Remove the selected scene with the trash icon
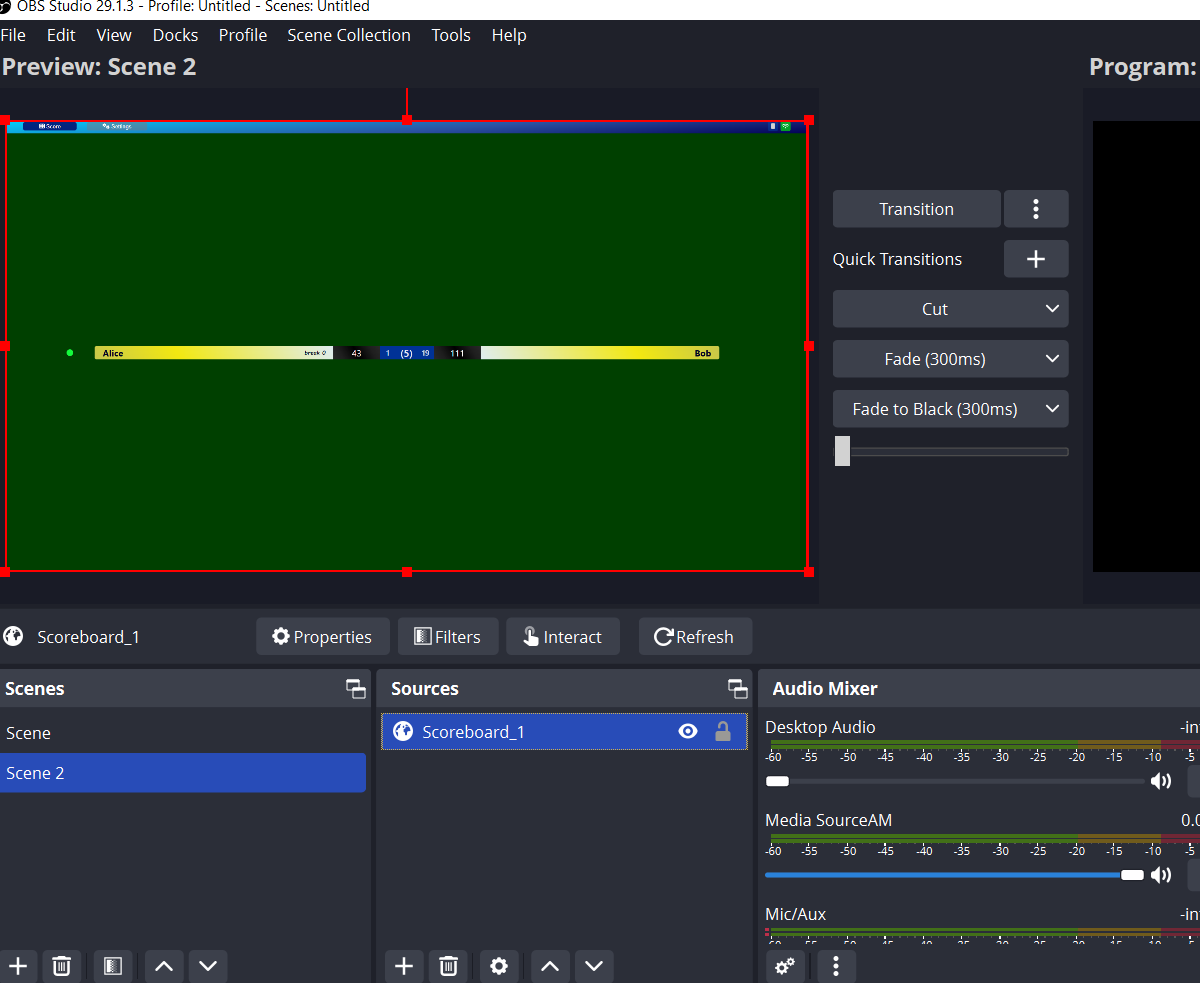Screen dimensions: 1200x983 coord(62,966)
